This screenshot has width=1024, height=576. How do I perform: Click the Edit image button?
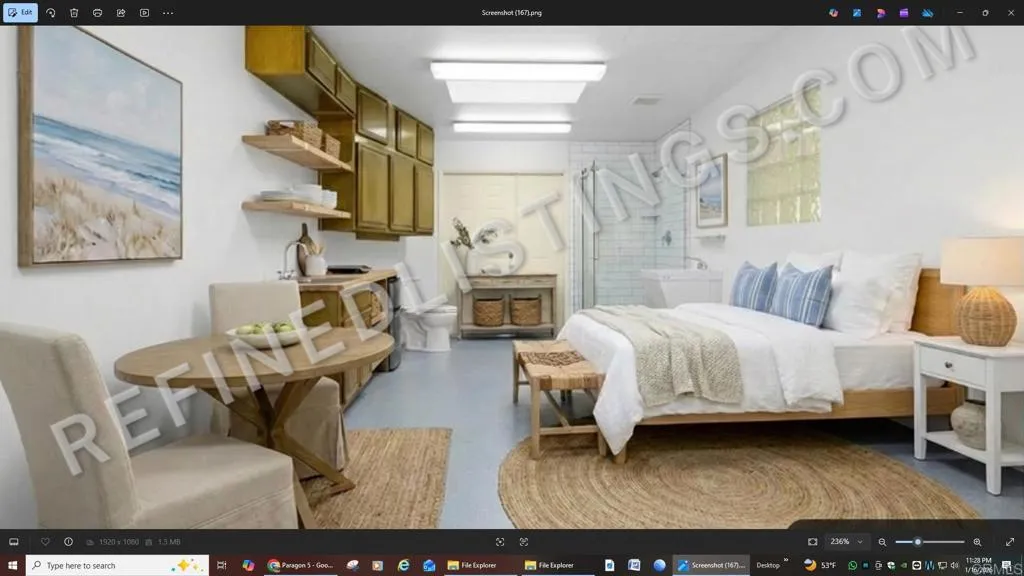(20, 13)
